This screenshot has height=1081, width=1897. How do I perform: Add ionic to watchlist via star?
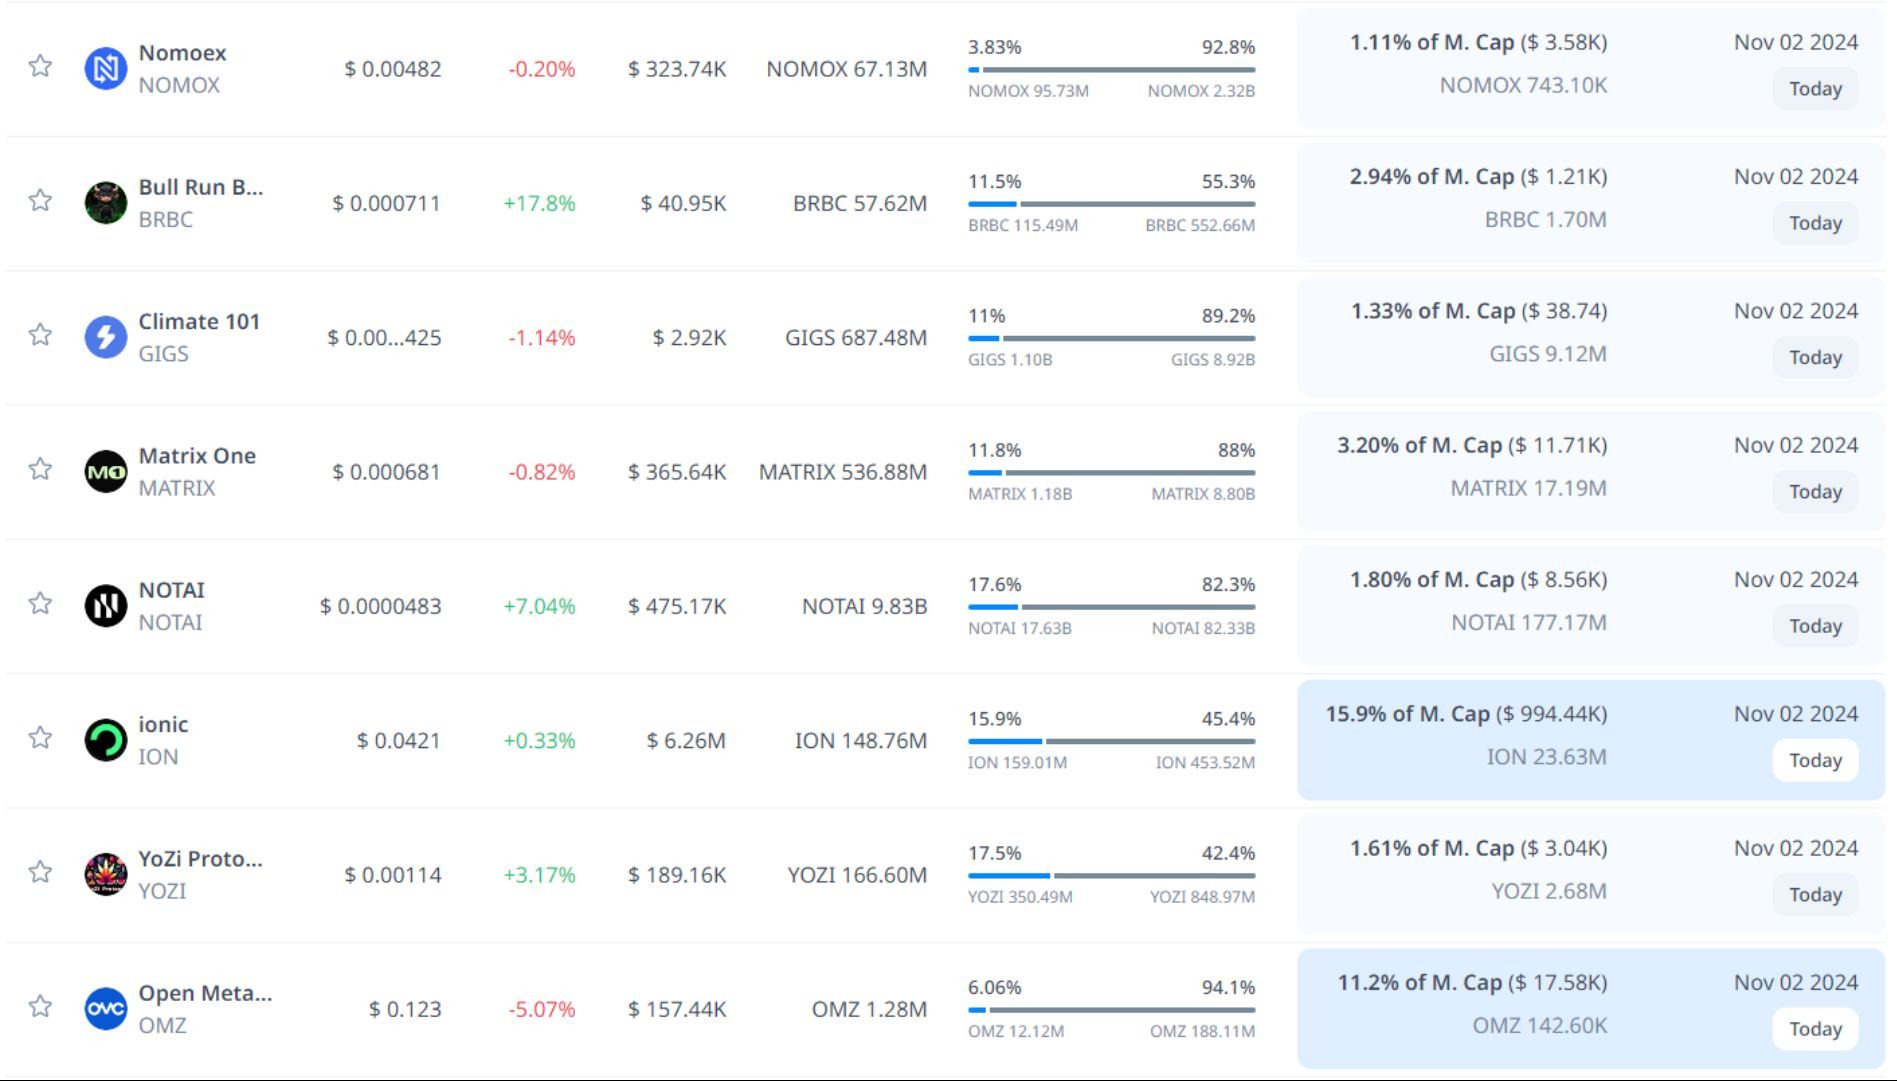(x=40, y=738)
